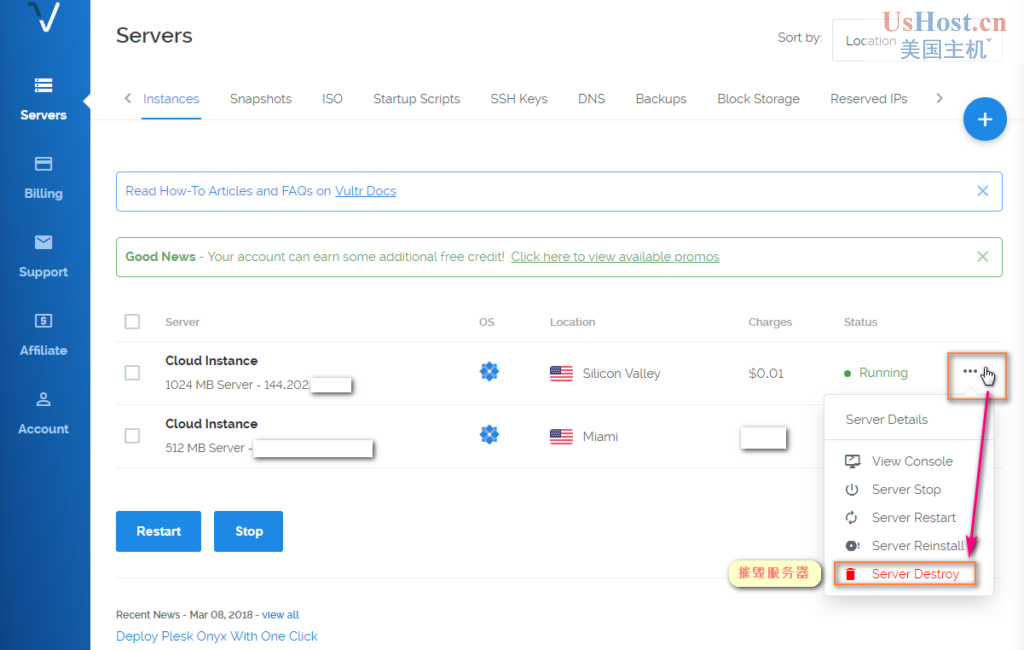The height and width of the screenshot is (650, 1024).
Task: Switch to the Snapshots tab
Action: [x=261, y=99]
